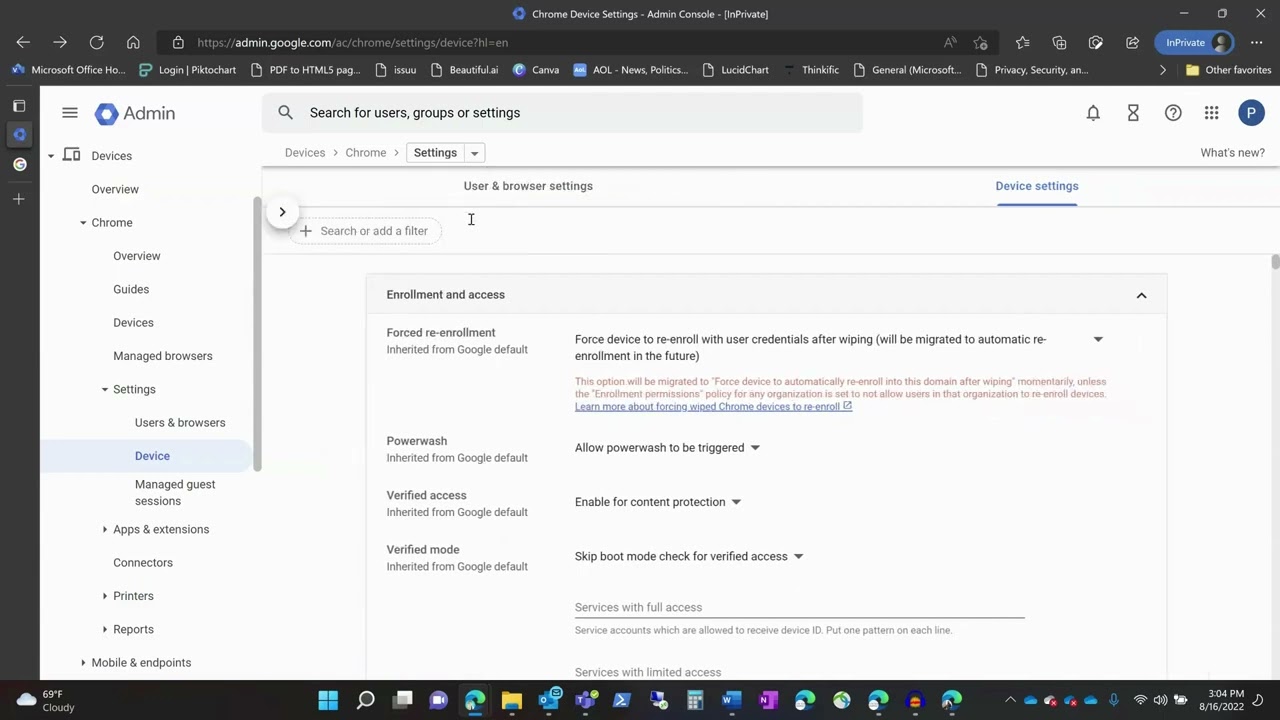Image resolution: width=1280 pixels, height=720 pixels.
Task: Click the search magnifier icon
Action: point(286,113)
